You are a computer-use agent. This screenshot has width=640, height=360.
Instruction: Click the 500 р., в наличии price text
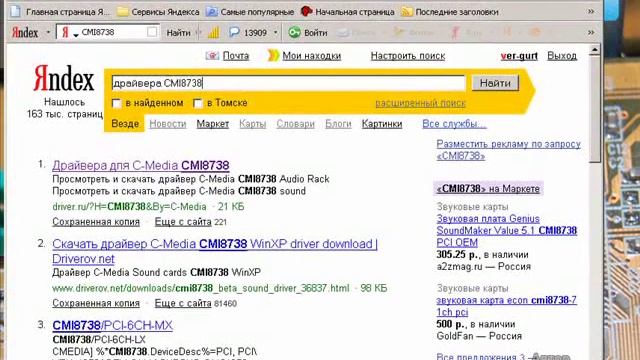(476, 324)
